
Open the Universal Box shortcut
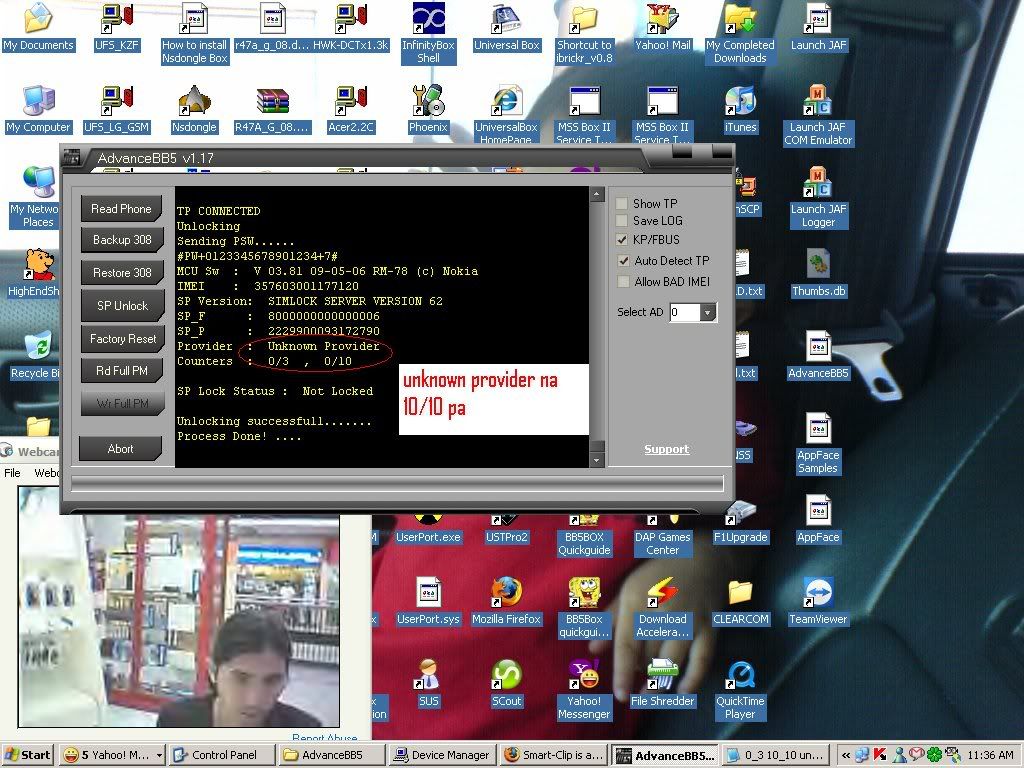click(x=506, y=27)
